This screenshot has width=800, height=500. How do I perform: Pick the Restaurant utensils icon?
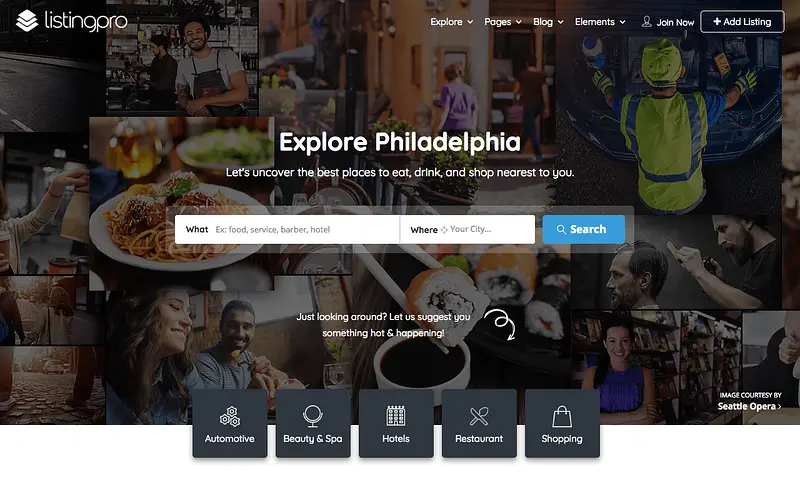tap(479, 416)
